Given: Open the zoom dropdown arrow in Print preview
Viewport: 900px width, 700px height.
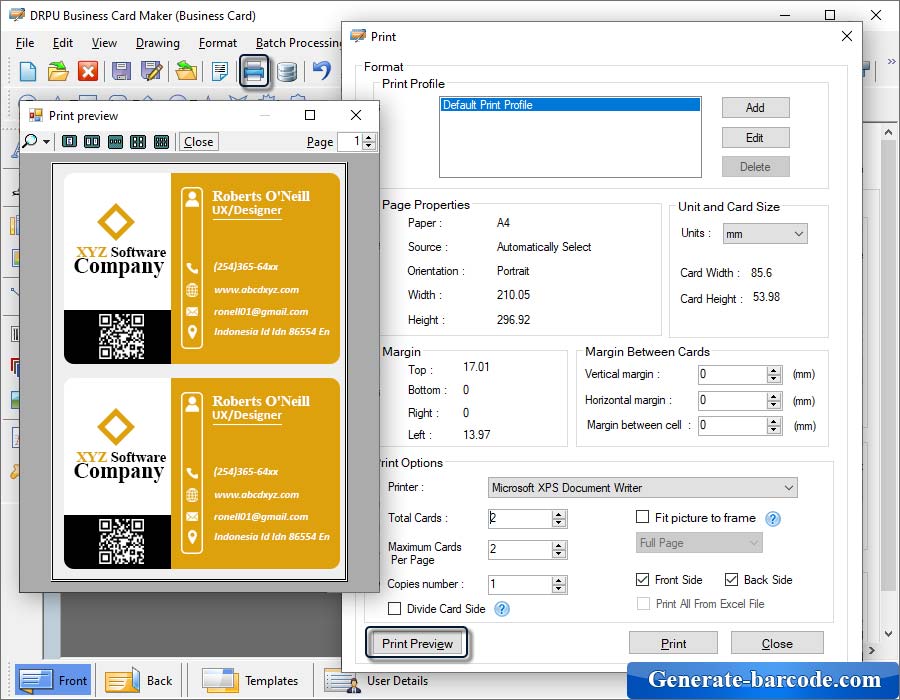Looking at the screenshot, I should coord(46,142).
